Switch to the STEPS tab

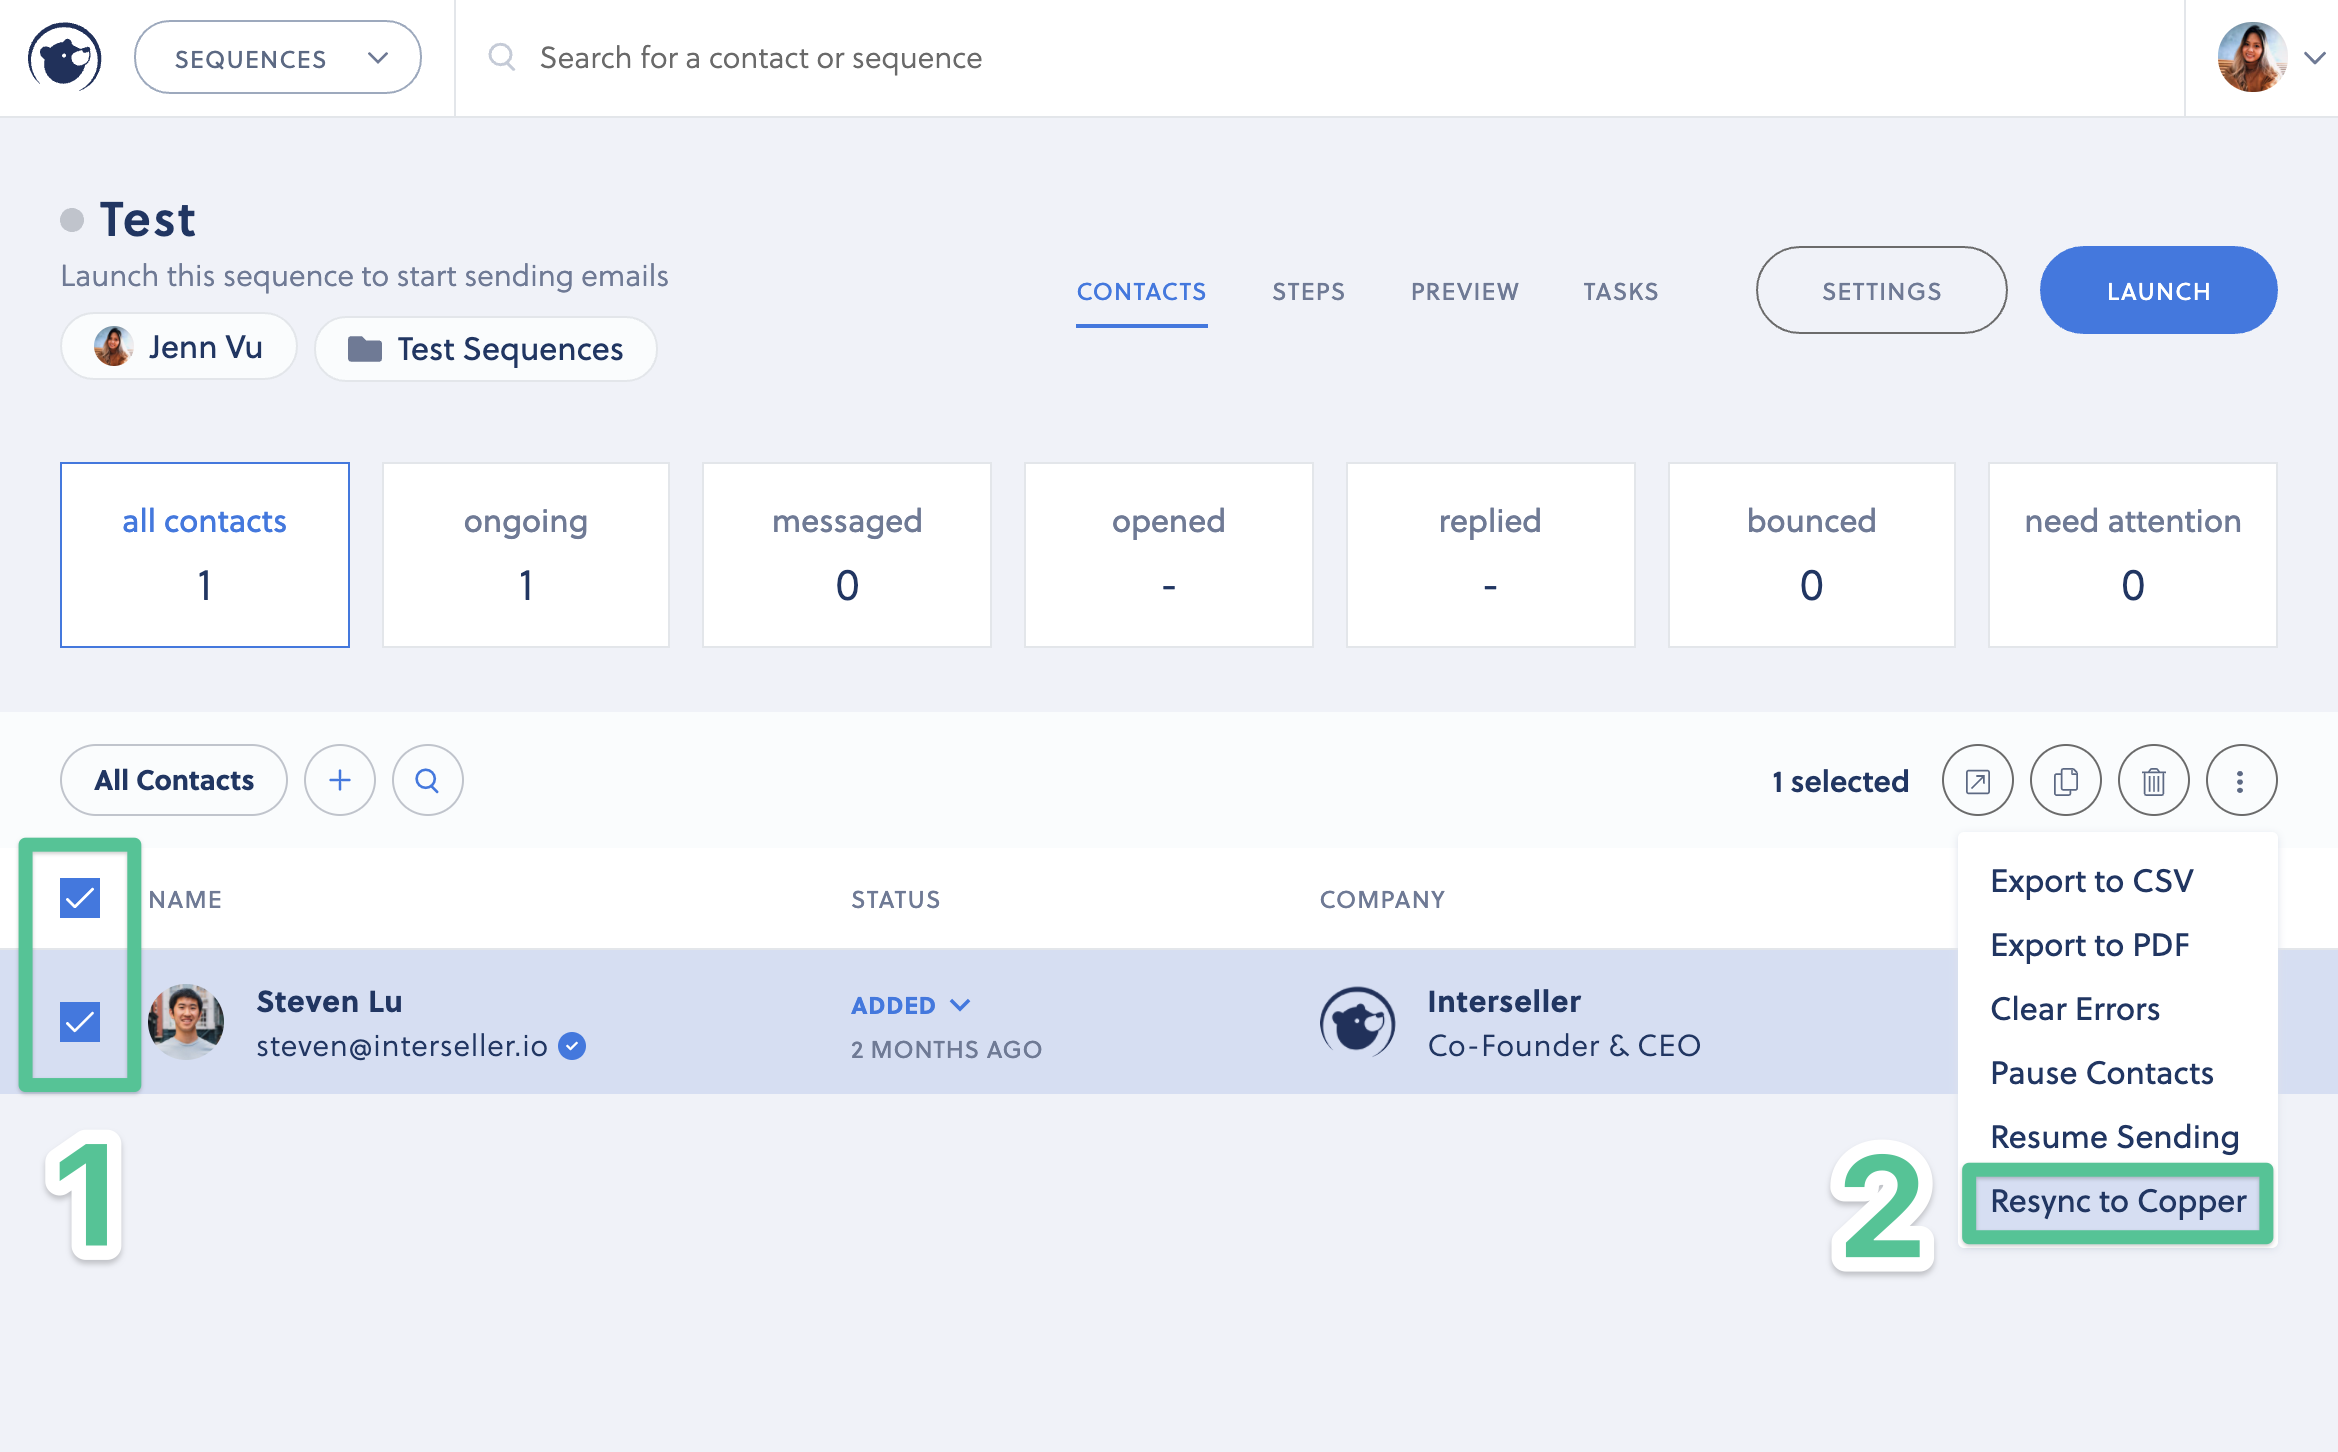(x=1308, y=291)
